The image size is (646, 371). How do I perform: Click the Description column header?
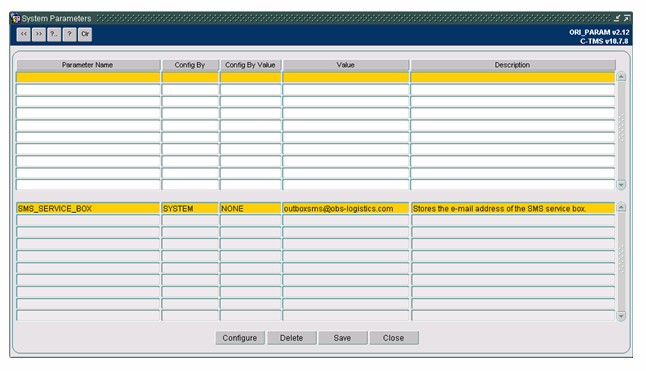point(513,65)
